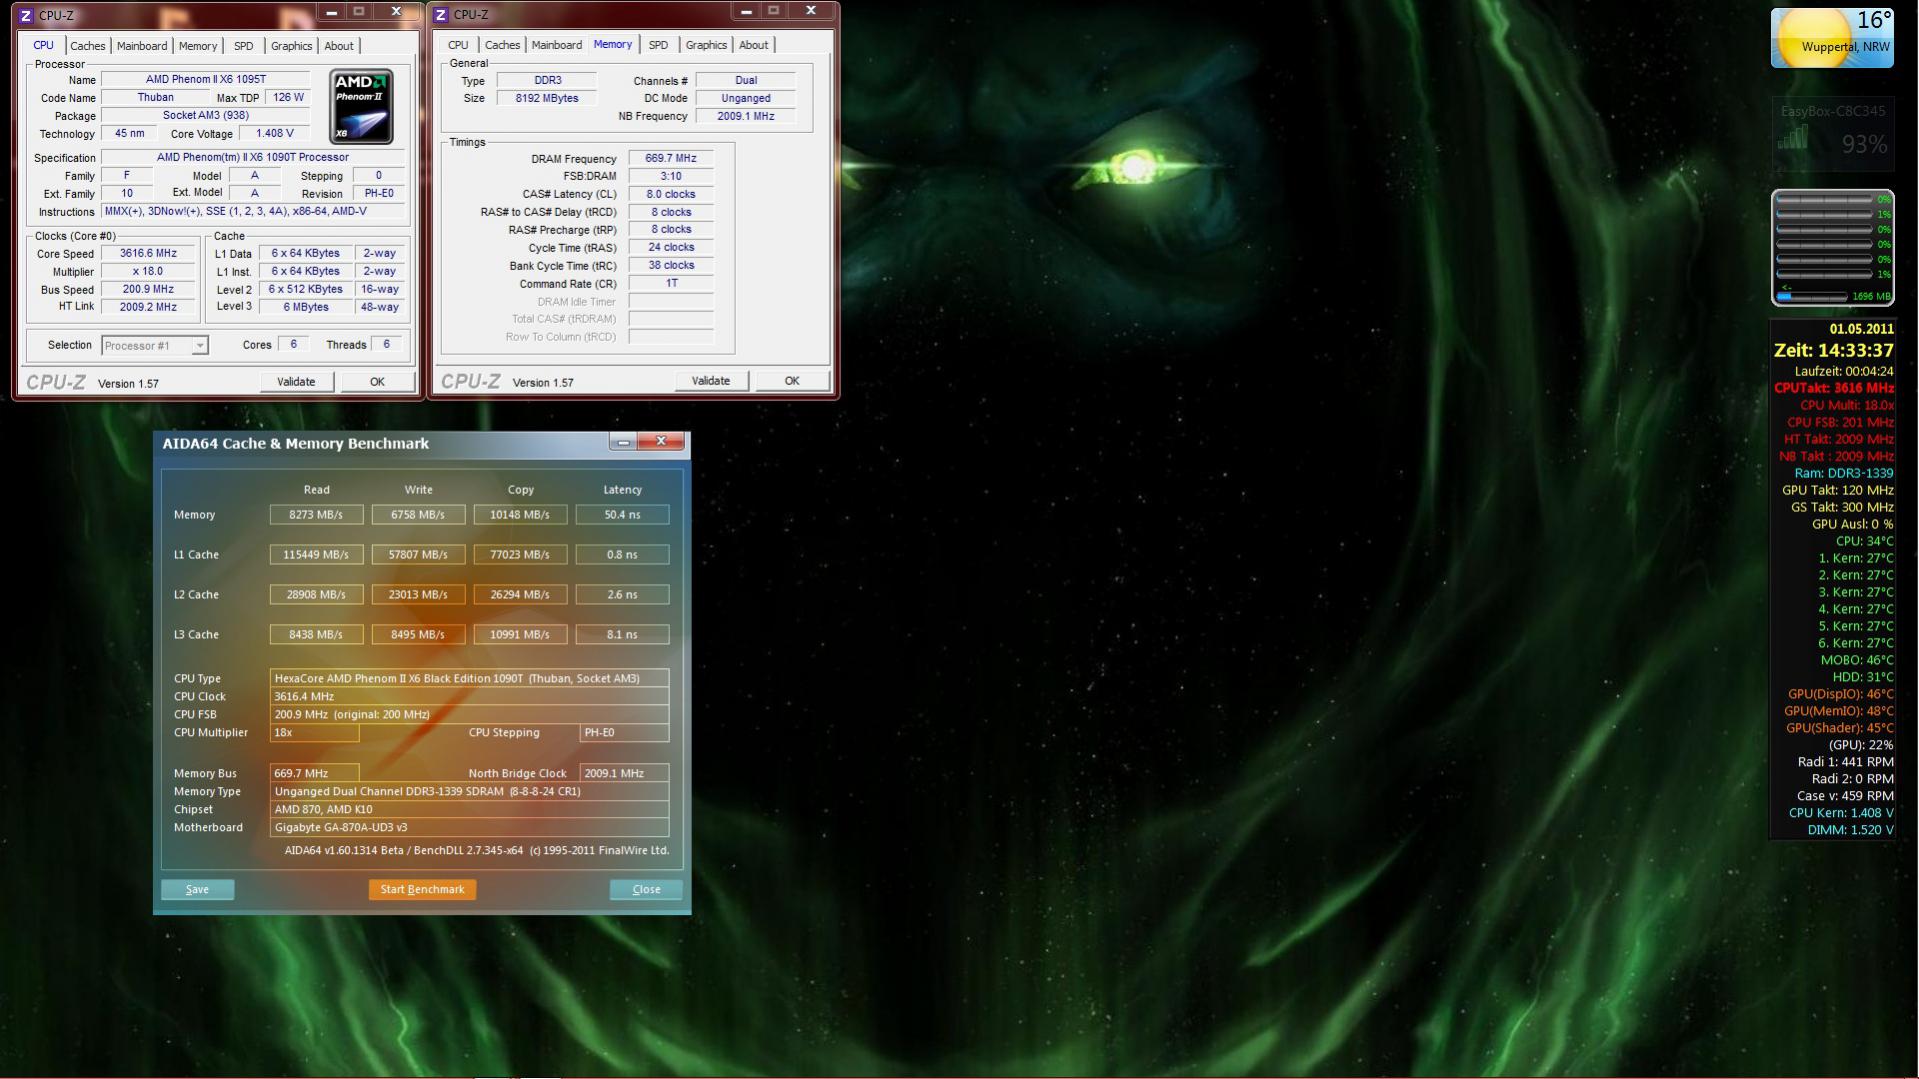1919x1079 pixels.
Task: Click the 'MOBO: 46°C' line in the sensor panel
Action: [1857, 660]
